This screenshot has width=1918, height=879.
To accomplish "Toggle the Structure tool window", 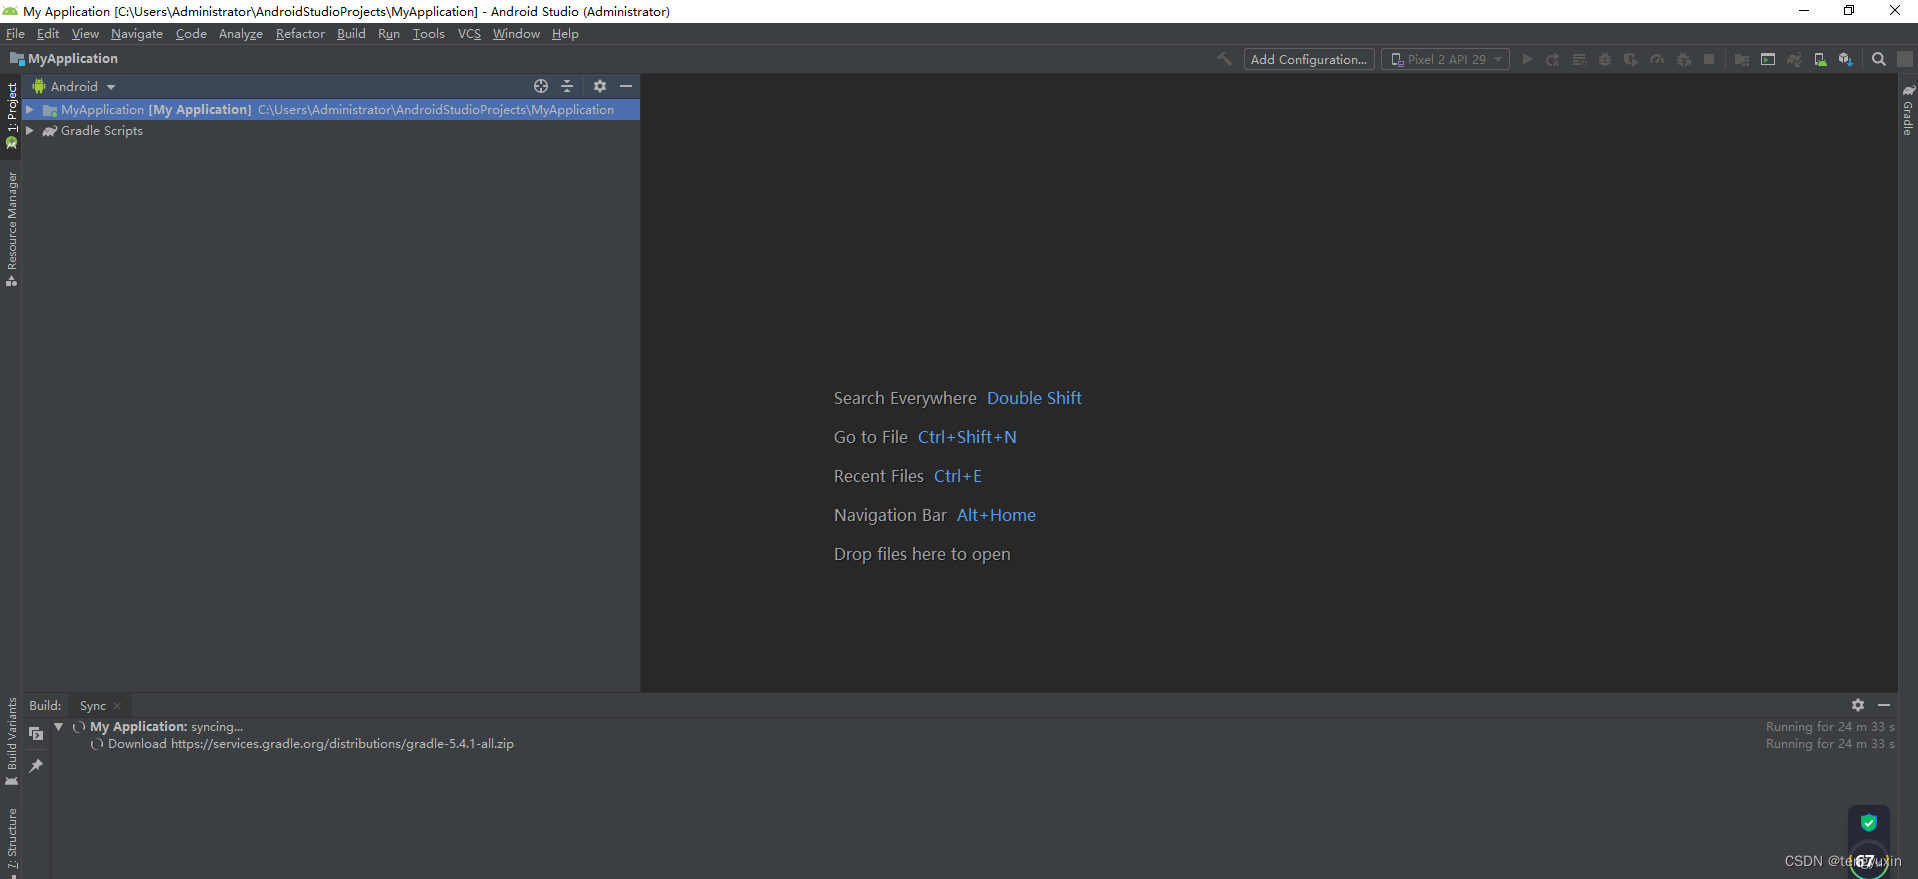I will point(11,841).
